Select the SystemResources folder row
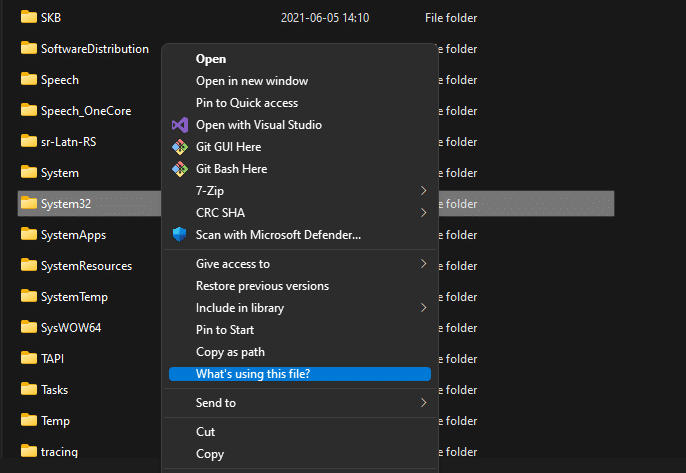Viewport: 686px width, 473px height. pyautogui.click(x=86, y=266)
